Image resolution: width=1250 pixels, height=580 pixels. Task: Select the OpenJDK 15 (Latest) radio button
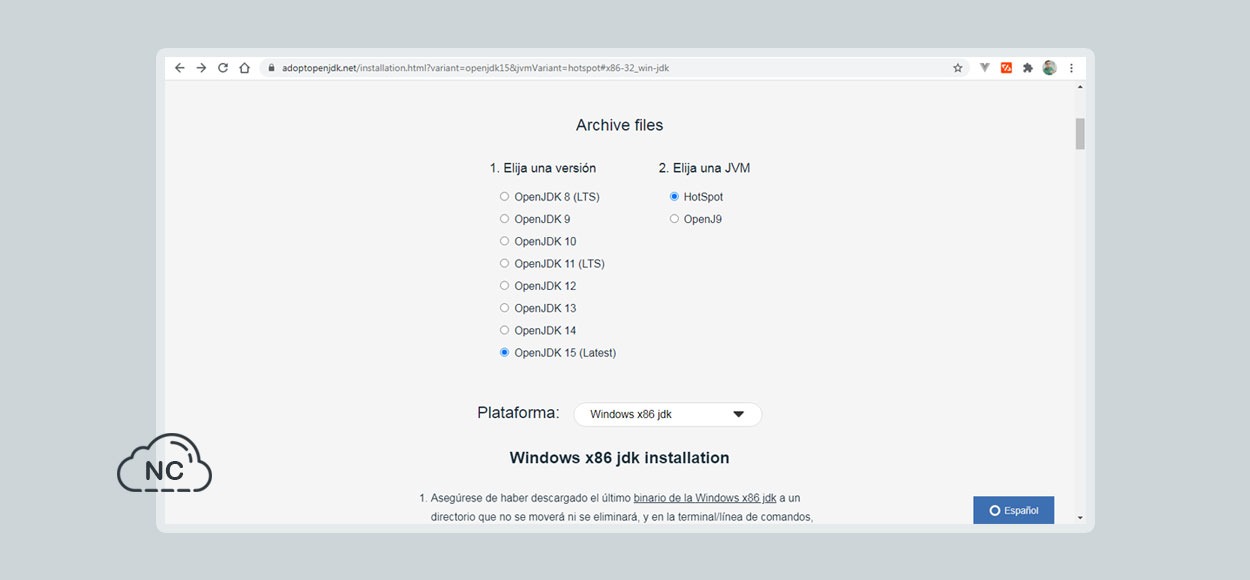coord(504,353)
